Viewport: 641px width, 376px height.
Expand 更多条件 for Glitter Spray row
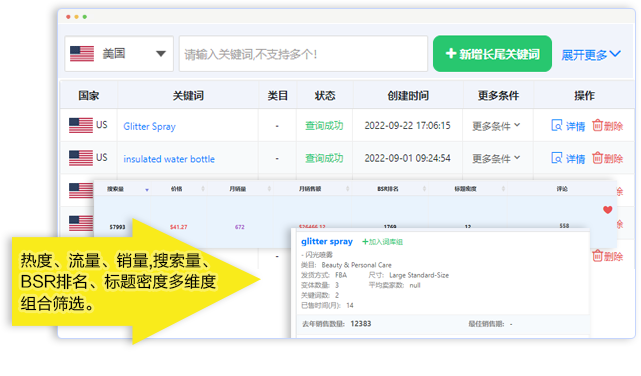click(x=496, y=126)
